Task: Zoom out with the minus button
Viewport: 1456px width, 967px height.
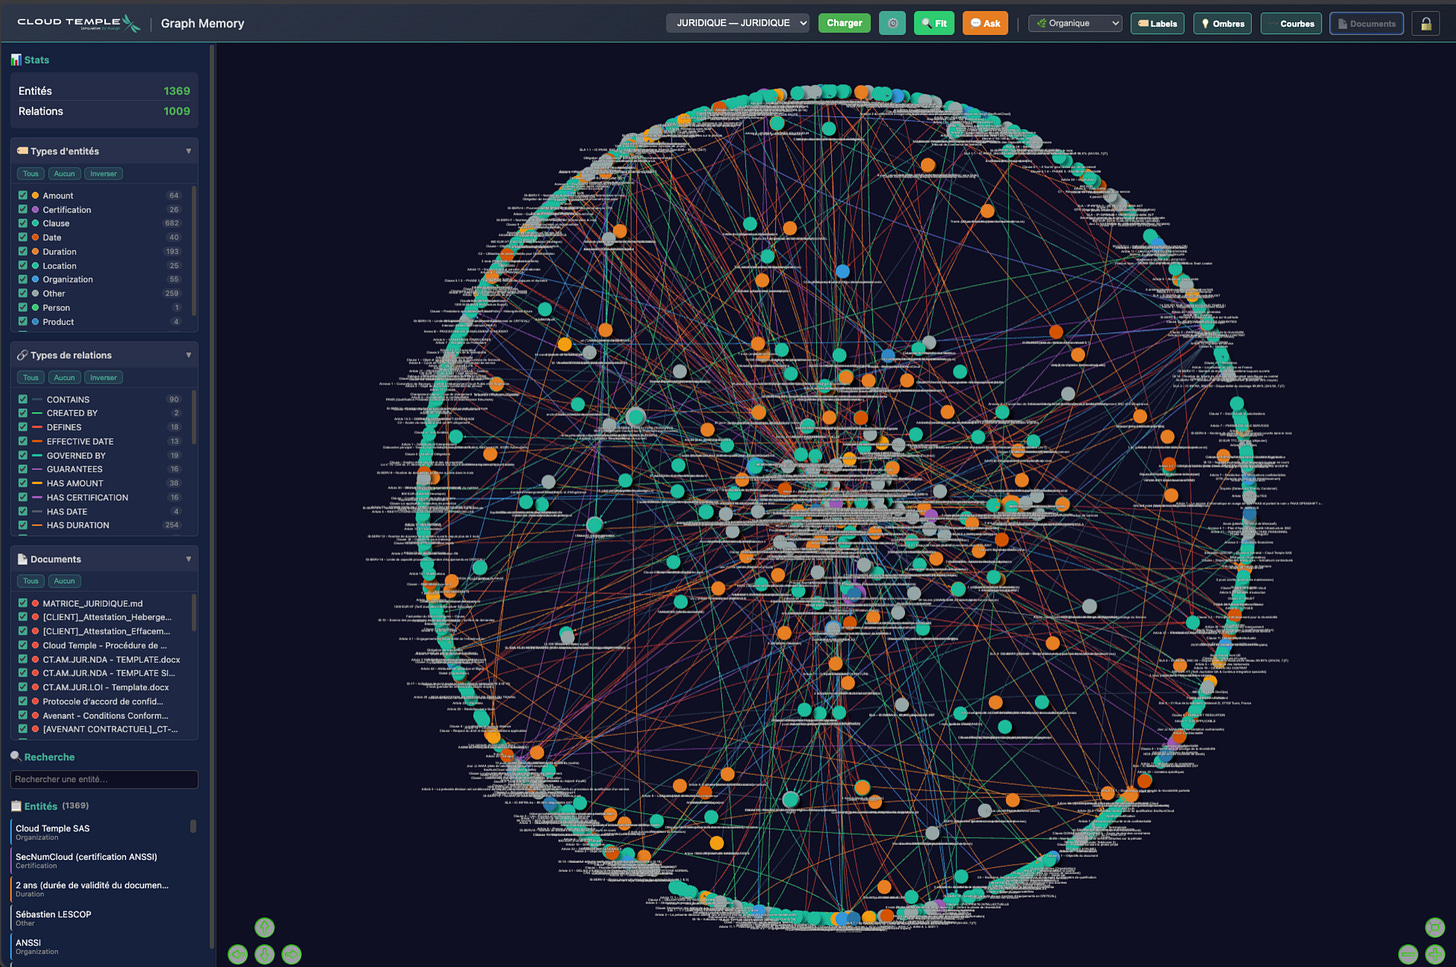Action: [x=1408, y=954]
